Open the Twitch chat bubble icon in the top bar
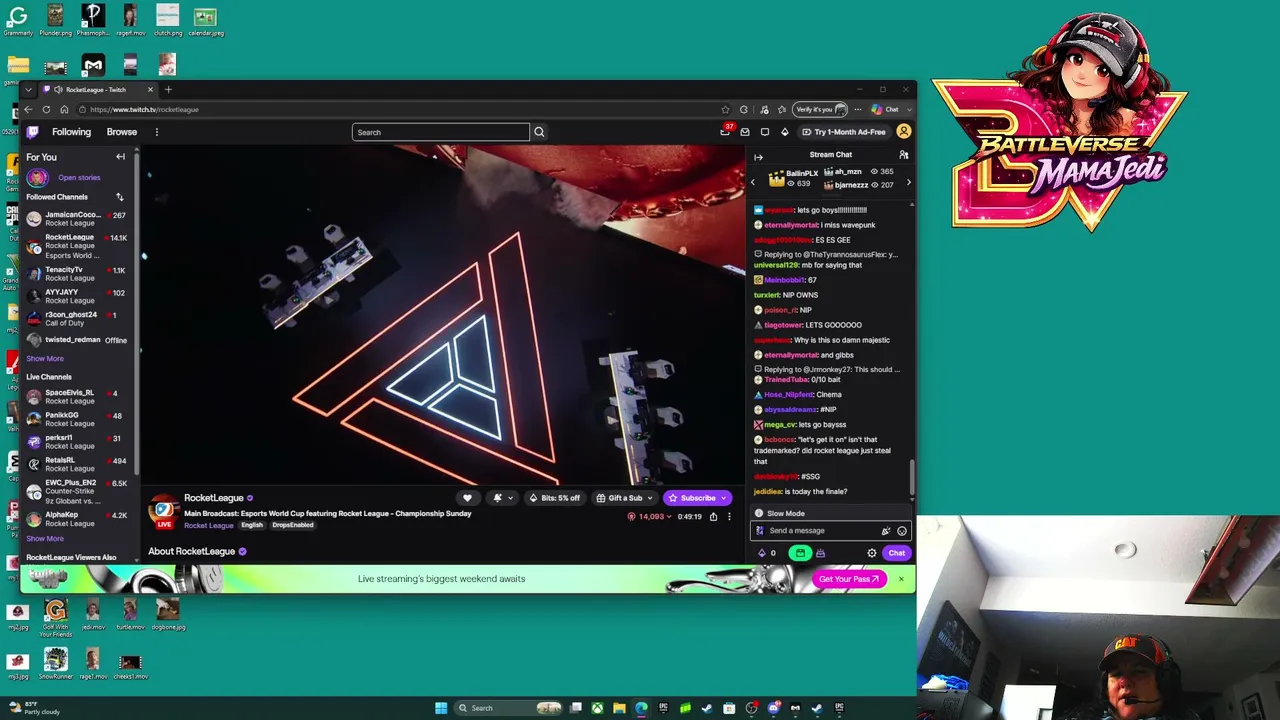 (765, 132)
